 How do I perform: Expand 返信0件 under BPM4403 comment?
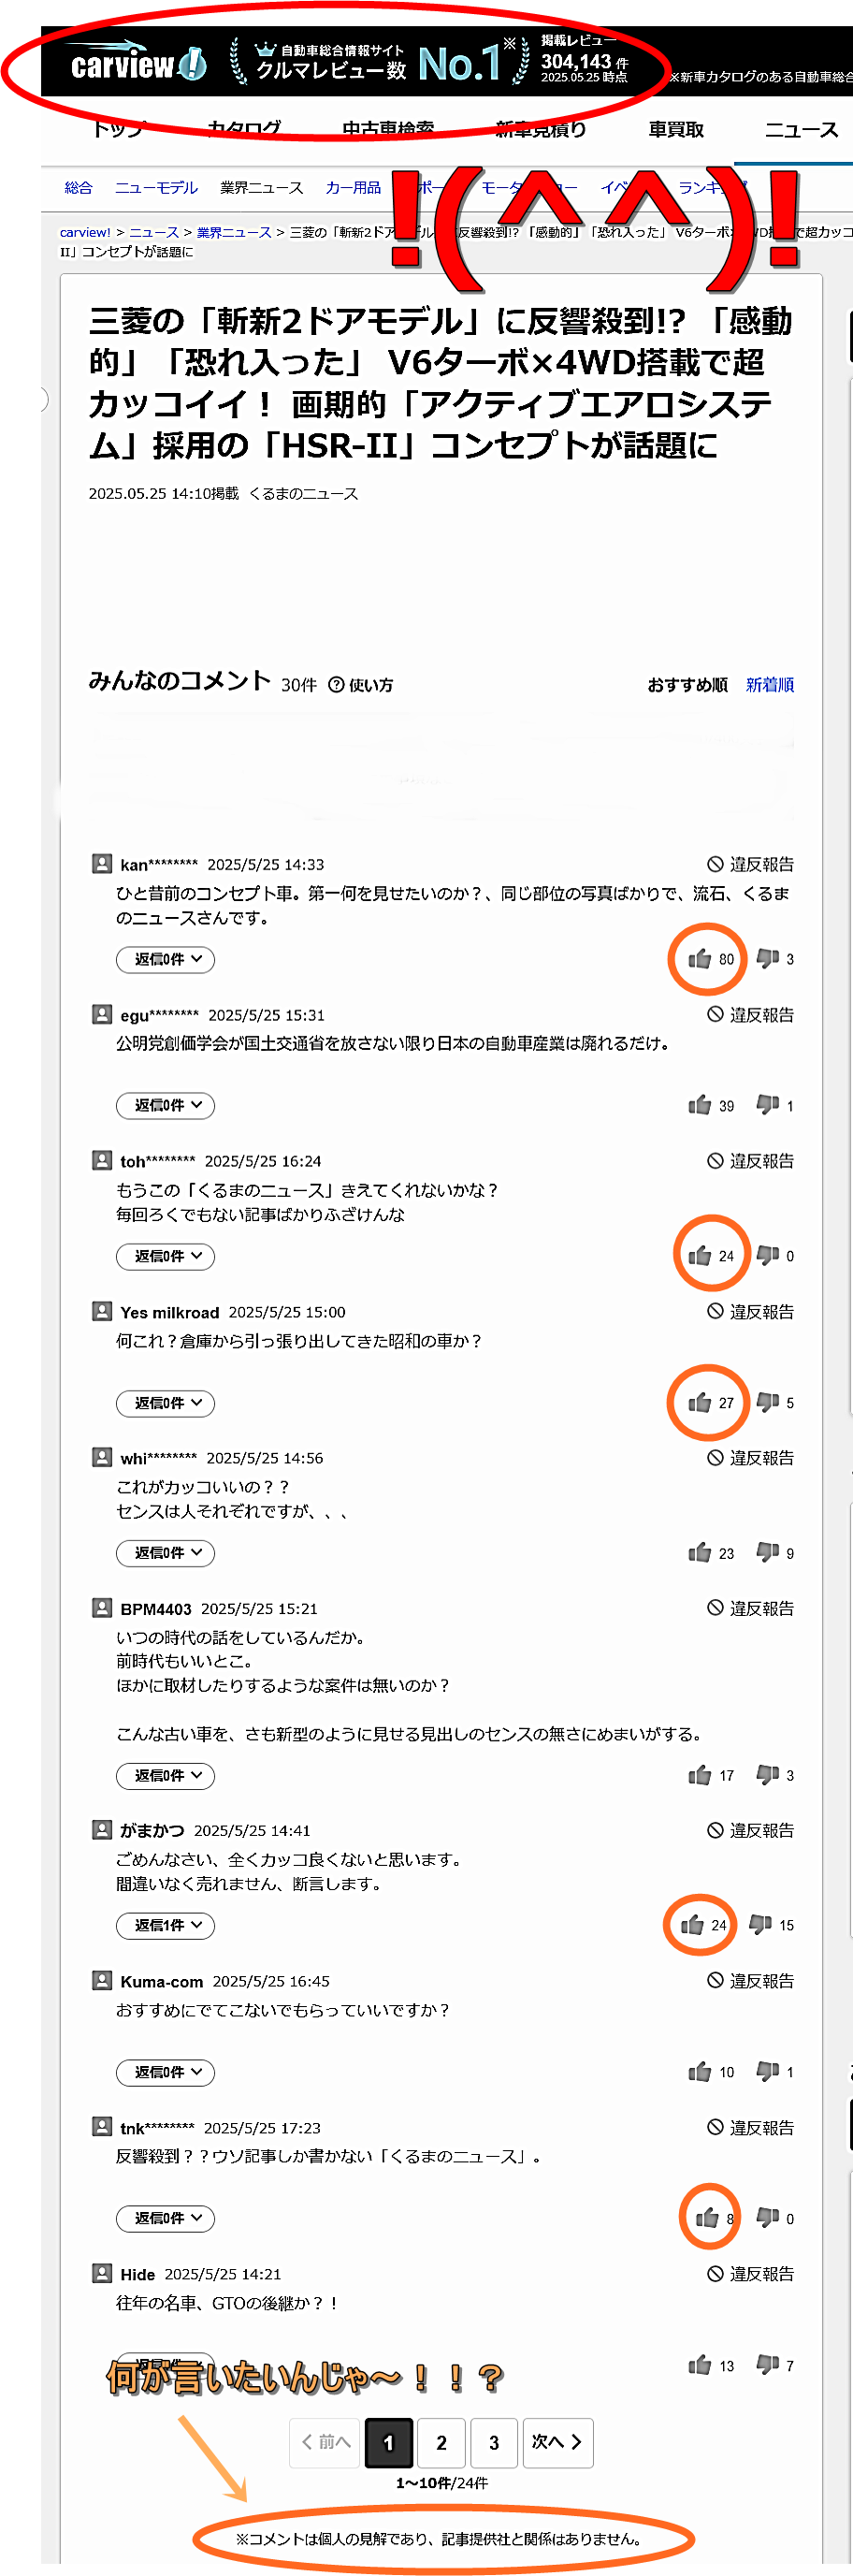point(165,1775)
